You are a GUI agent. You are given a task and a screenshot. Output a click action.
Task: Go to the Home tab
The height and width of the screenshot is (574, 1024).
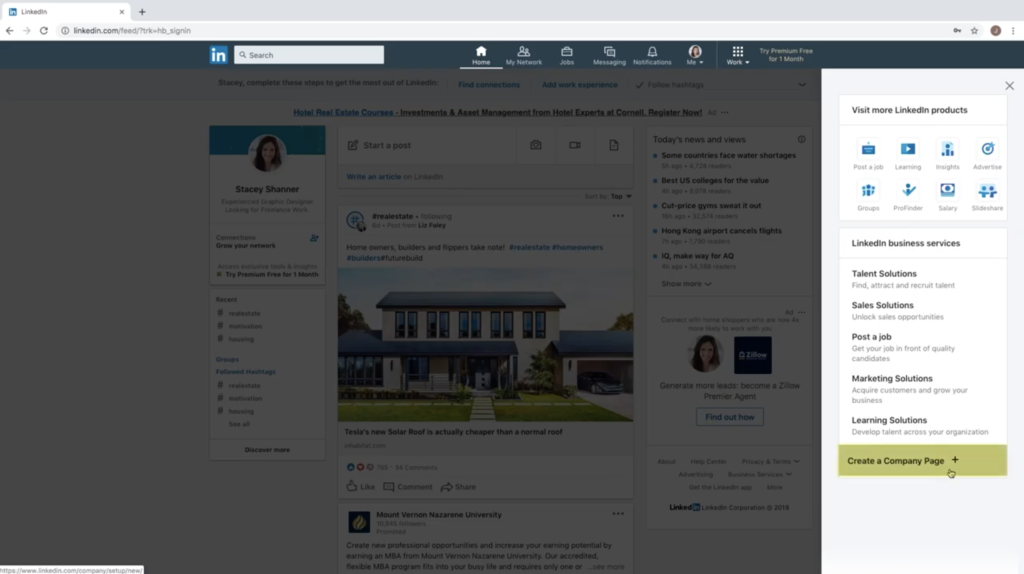click(x=481, y=56)
